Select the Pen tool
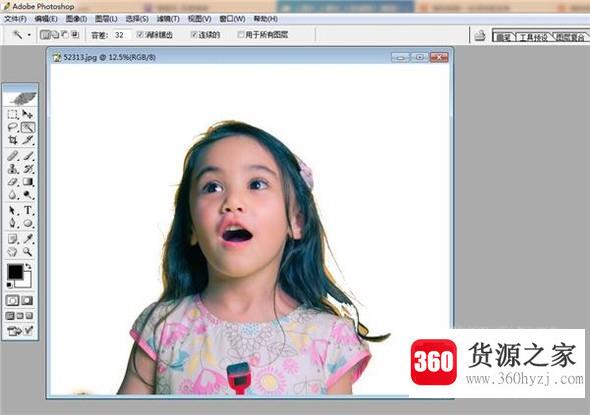 (13, 223)
